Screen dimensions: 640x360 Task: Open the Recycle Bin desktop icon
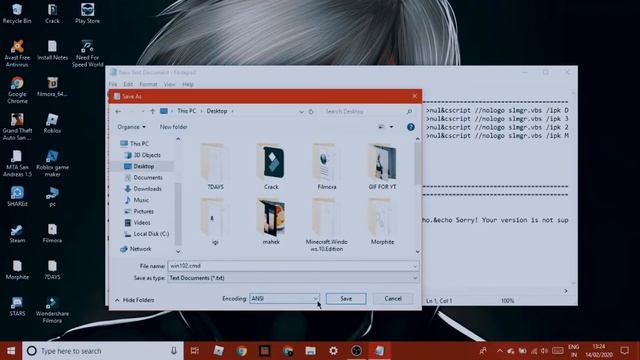pos(17,13)
